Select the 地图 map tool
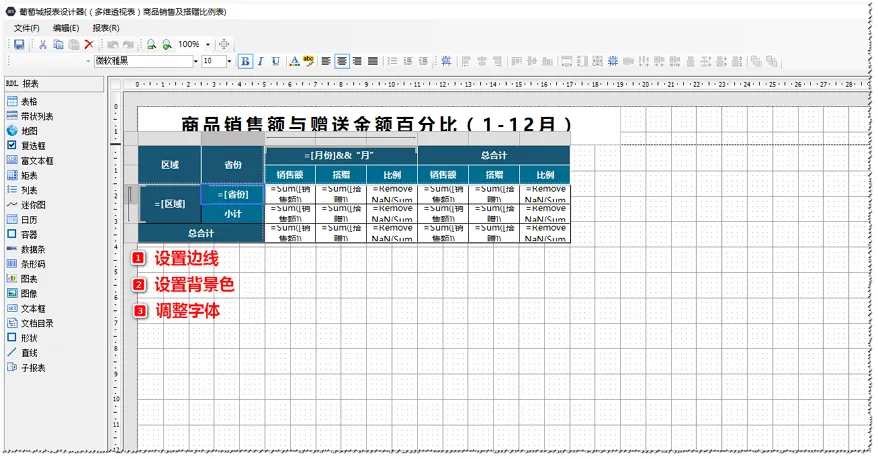The height and width of the screenshot is (459, 878). pyautogui.click(x=28, y=130)
